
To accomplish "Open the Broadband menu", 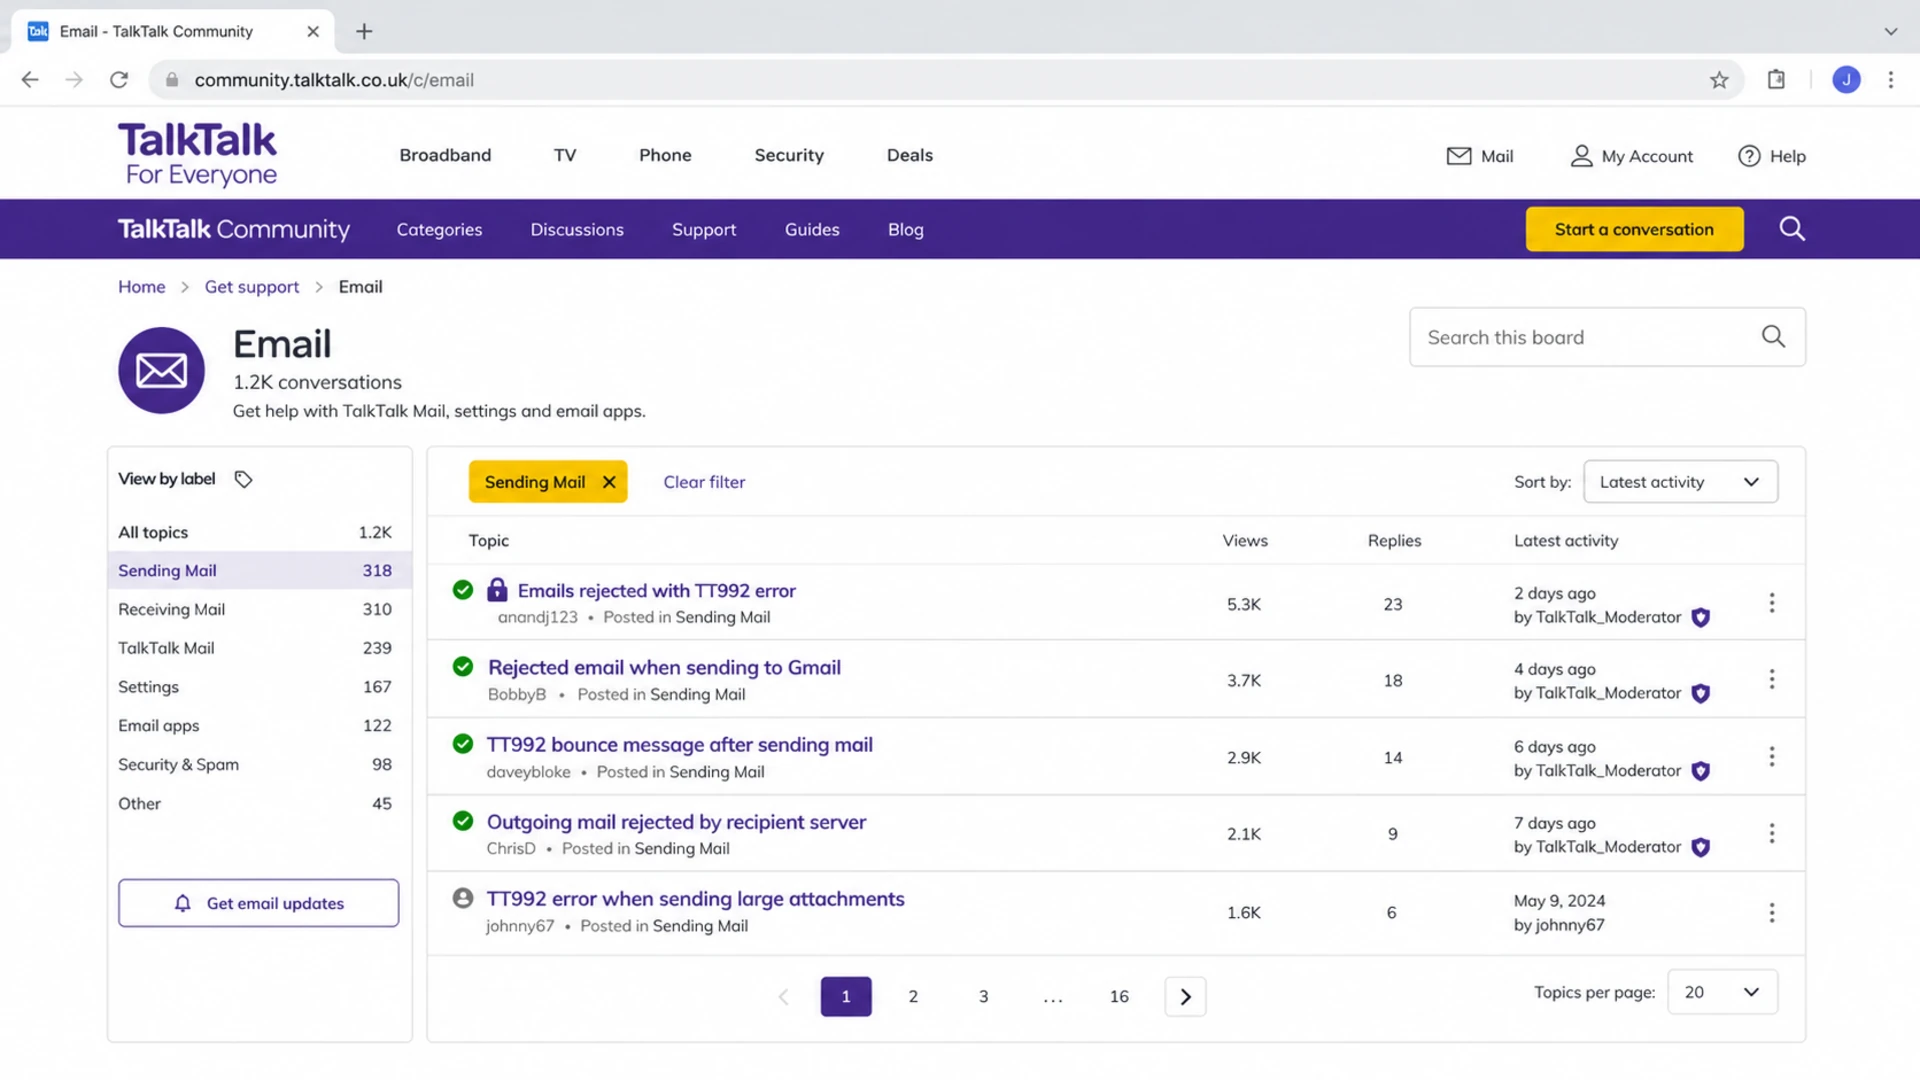I will [x=445, y=155].
